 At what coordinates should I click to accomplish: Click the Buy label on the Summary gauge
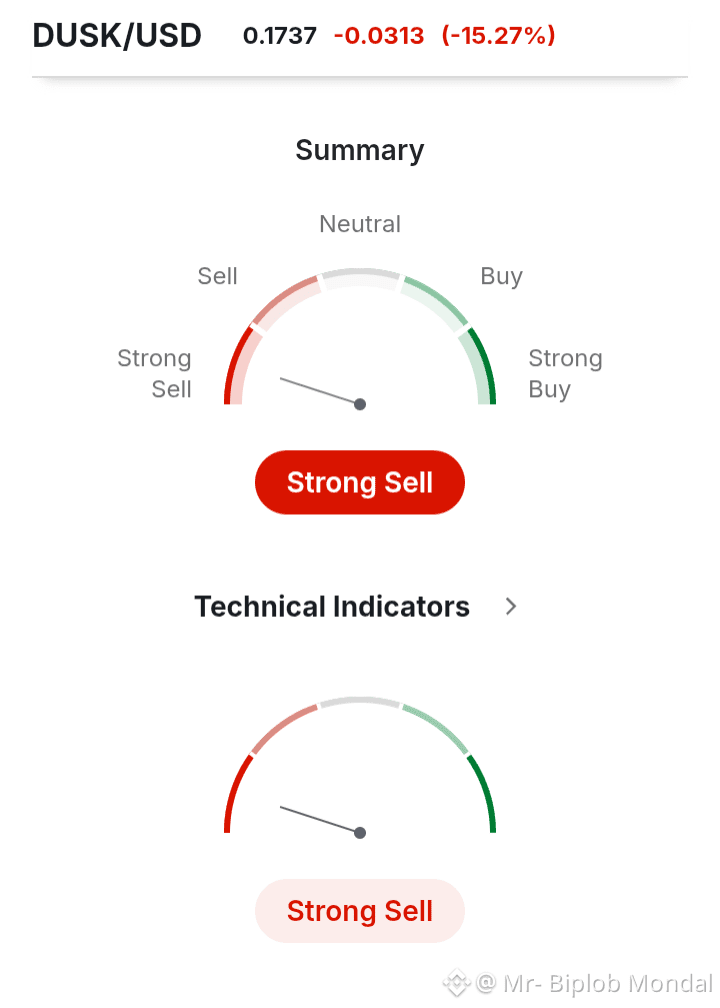pyautogui.click(x=502, y=276)
